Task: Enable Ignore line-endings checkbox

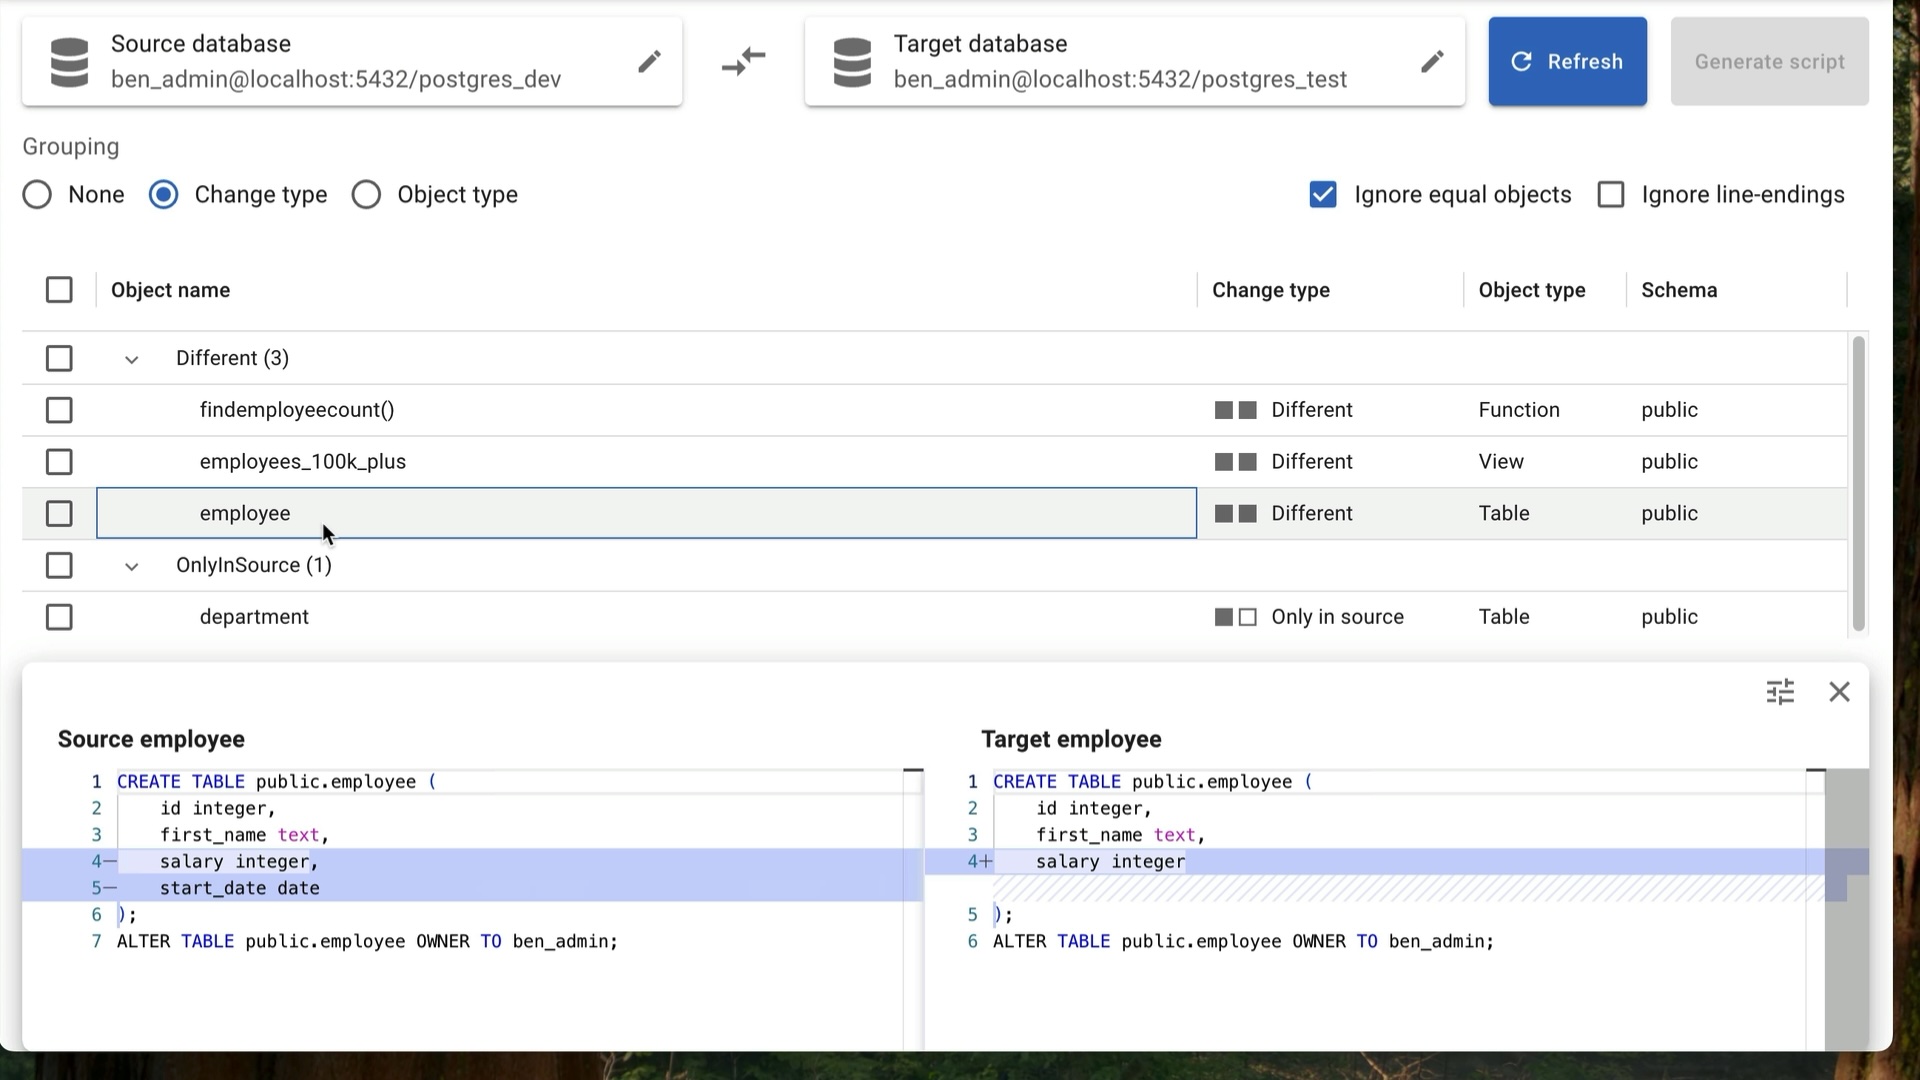Action: pyautogui.click(x=1610, y=194)
